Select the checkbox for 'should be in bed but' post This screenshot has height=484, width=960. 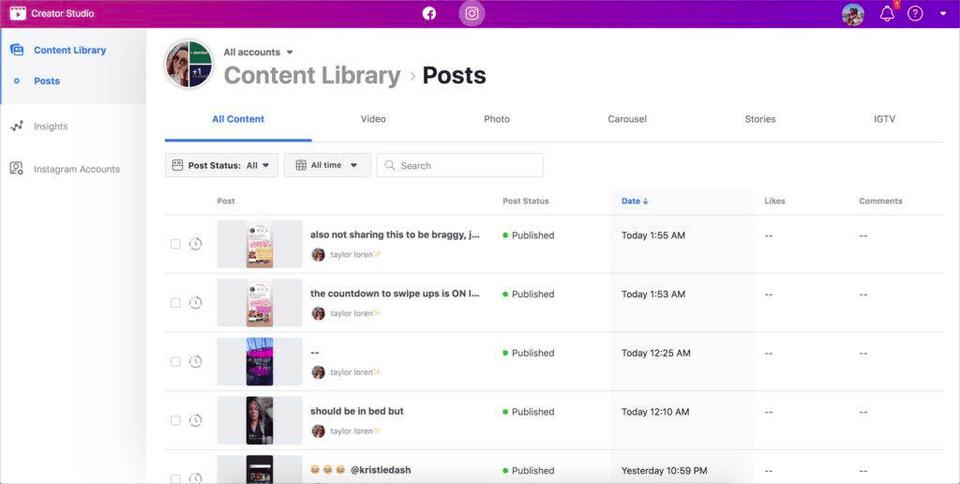coord(176,420)
